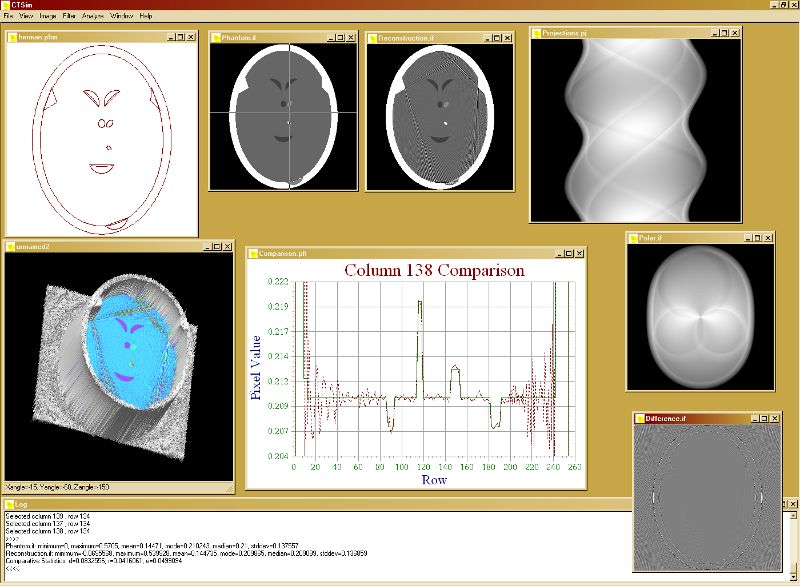This screenshot has height=586, width=800.
Task: Activate the Projections.pj sinogram image
Action: click(636, 130)
